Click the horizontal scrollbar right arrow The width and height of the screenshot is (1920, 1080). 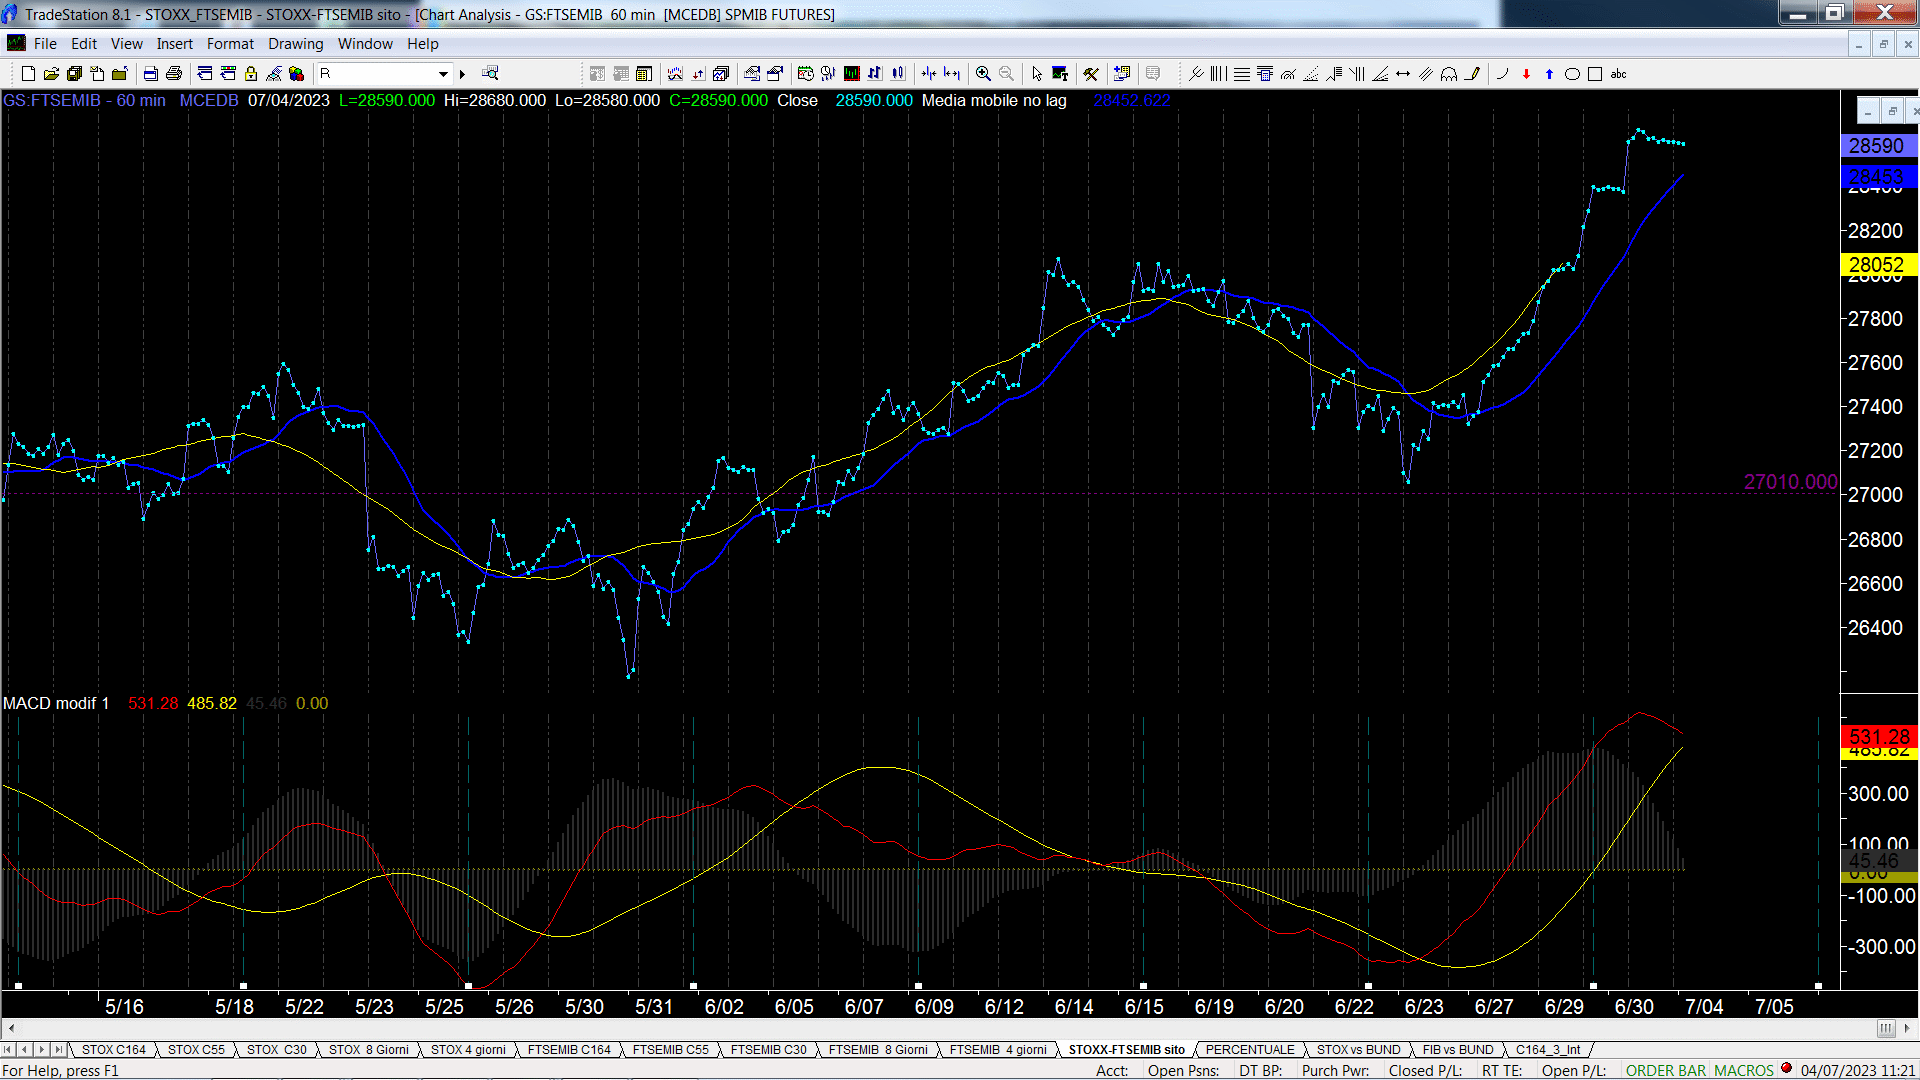pos(1907,1028)
